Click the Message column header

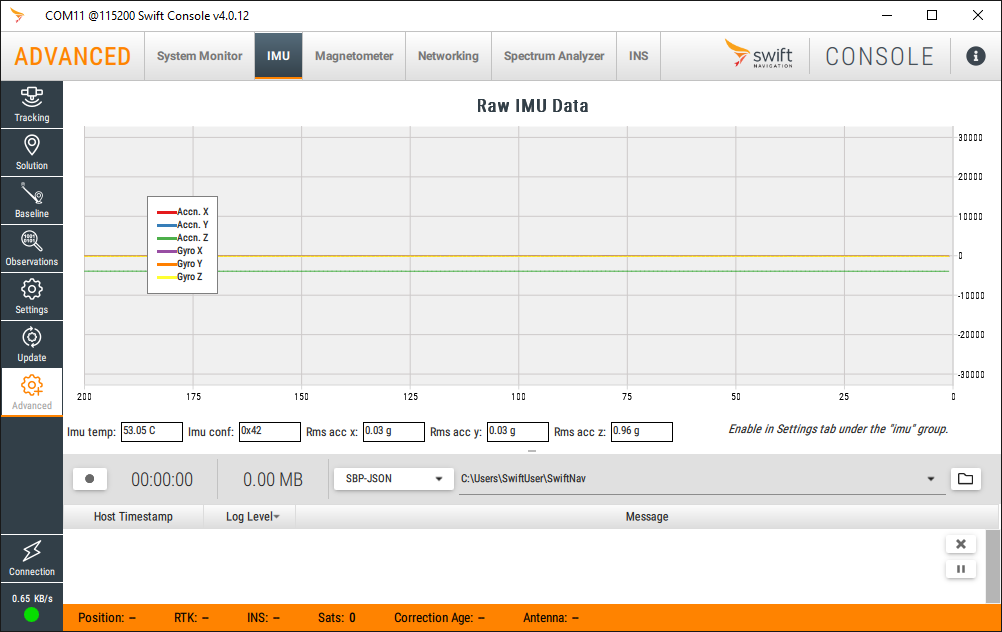(647, 516)
